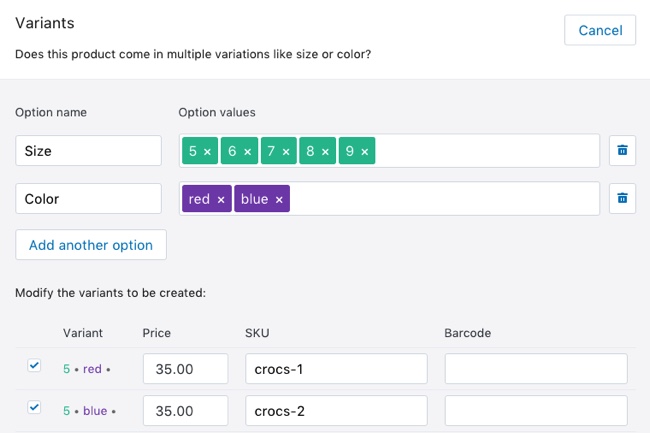Delete the Size option with trash icon

(622, 150)
